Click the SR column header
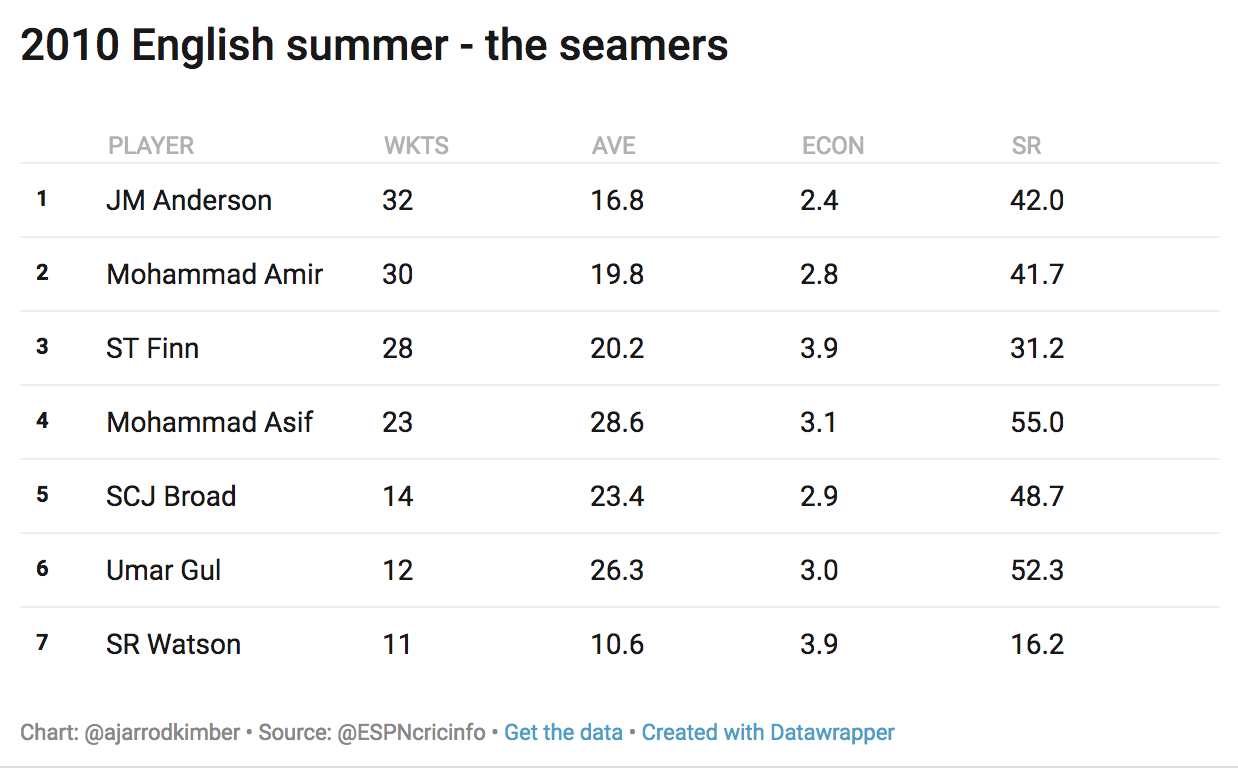This screenshot has height=768, width=1238. 1026,146
